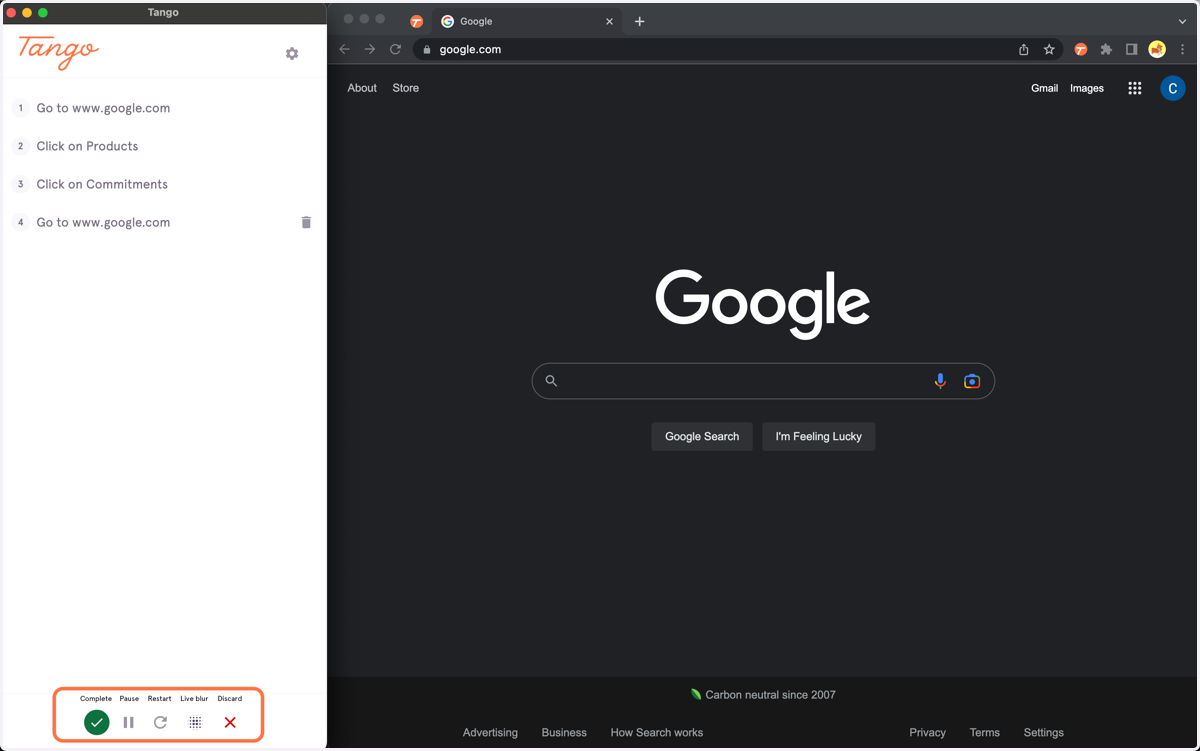Open How Search works link
1200x751 pixels.
[x=657, y=733]
